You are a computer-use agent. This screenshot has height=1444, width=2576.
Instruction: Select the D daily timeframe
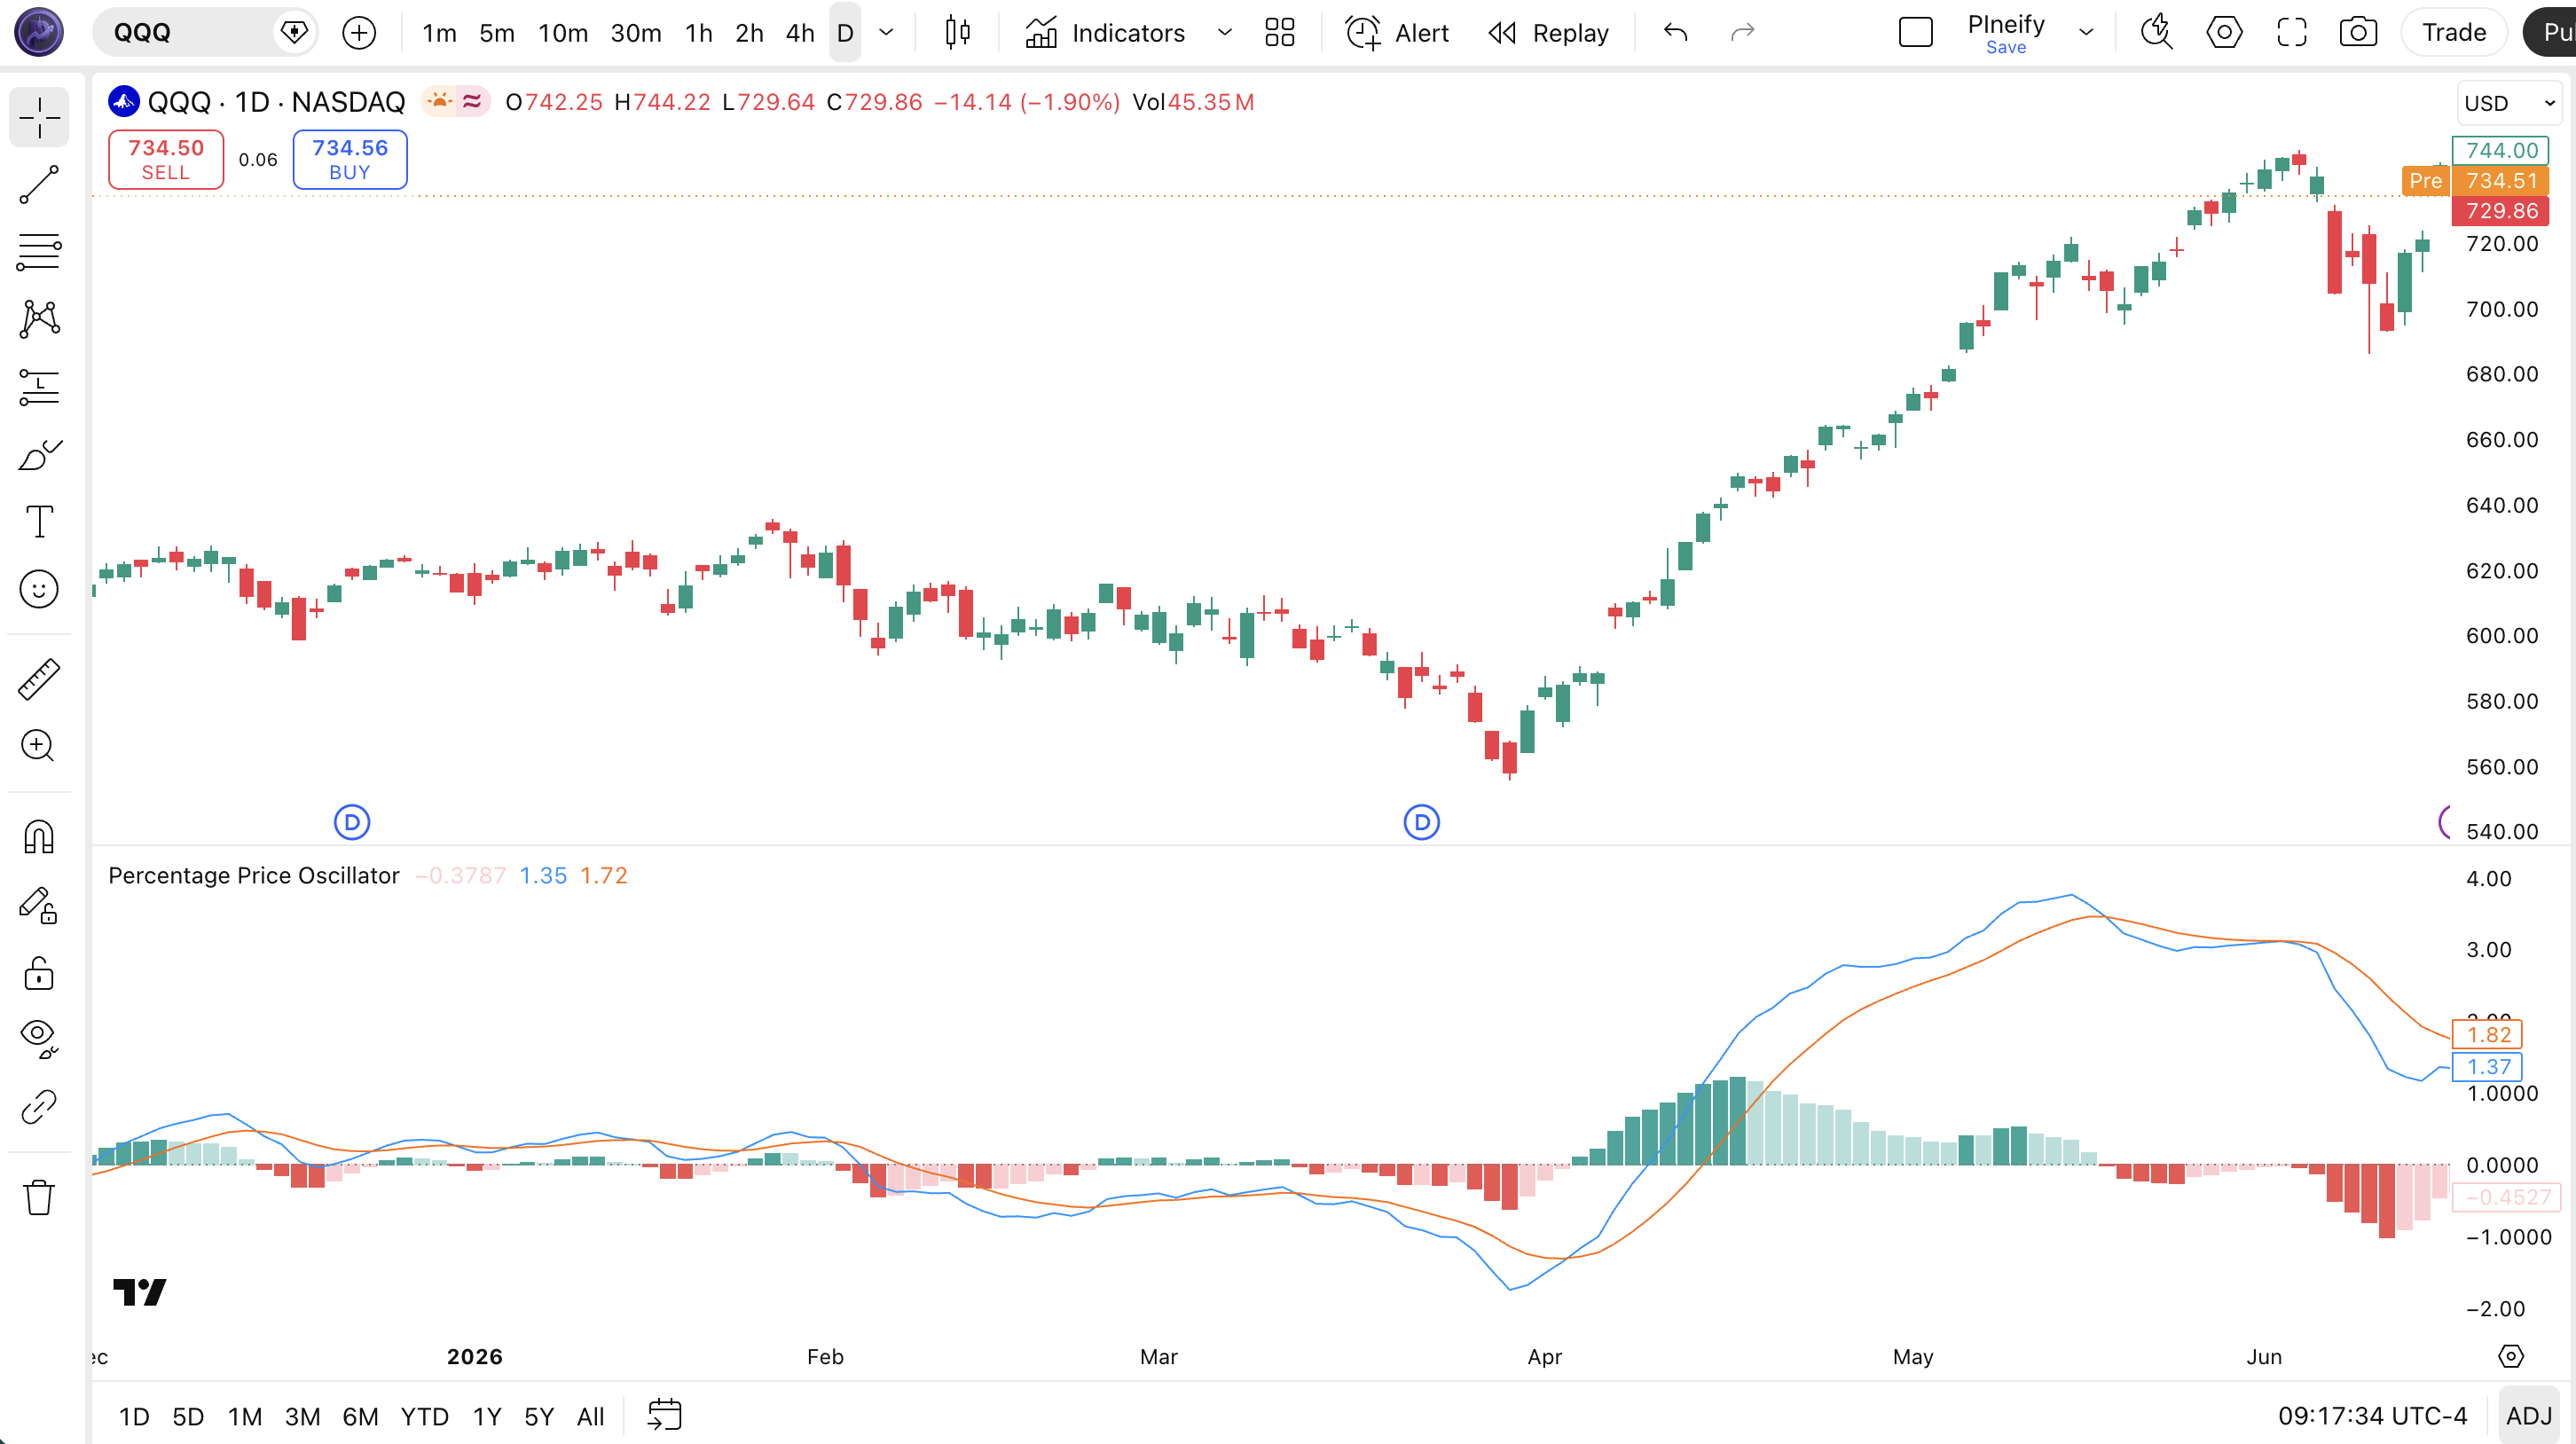[844, 33]
